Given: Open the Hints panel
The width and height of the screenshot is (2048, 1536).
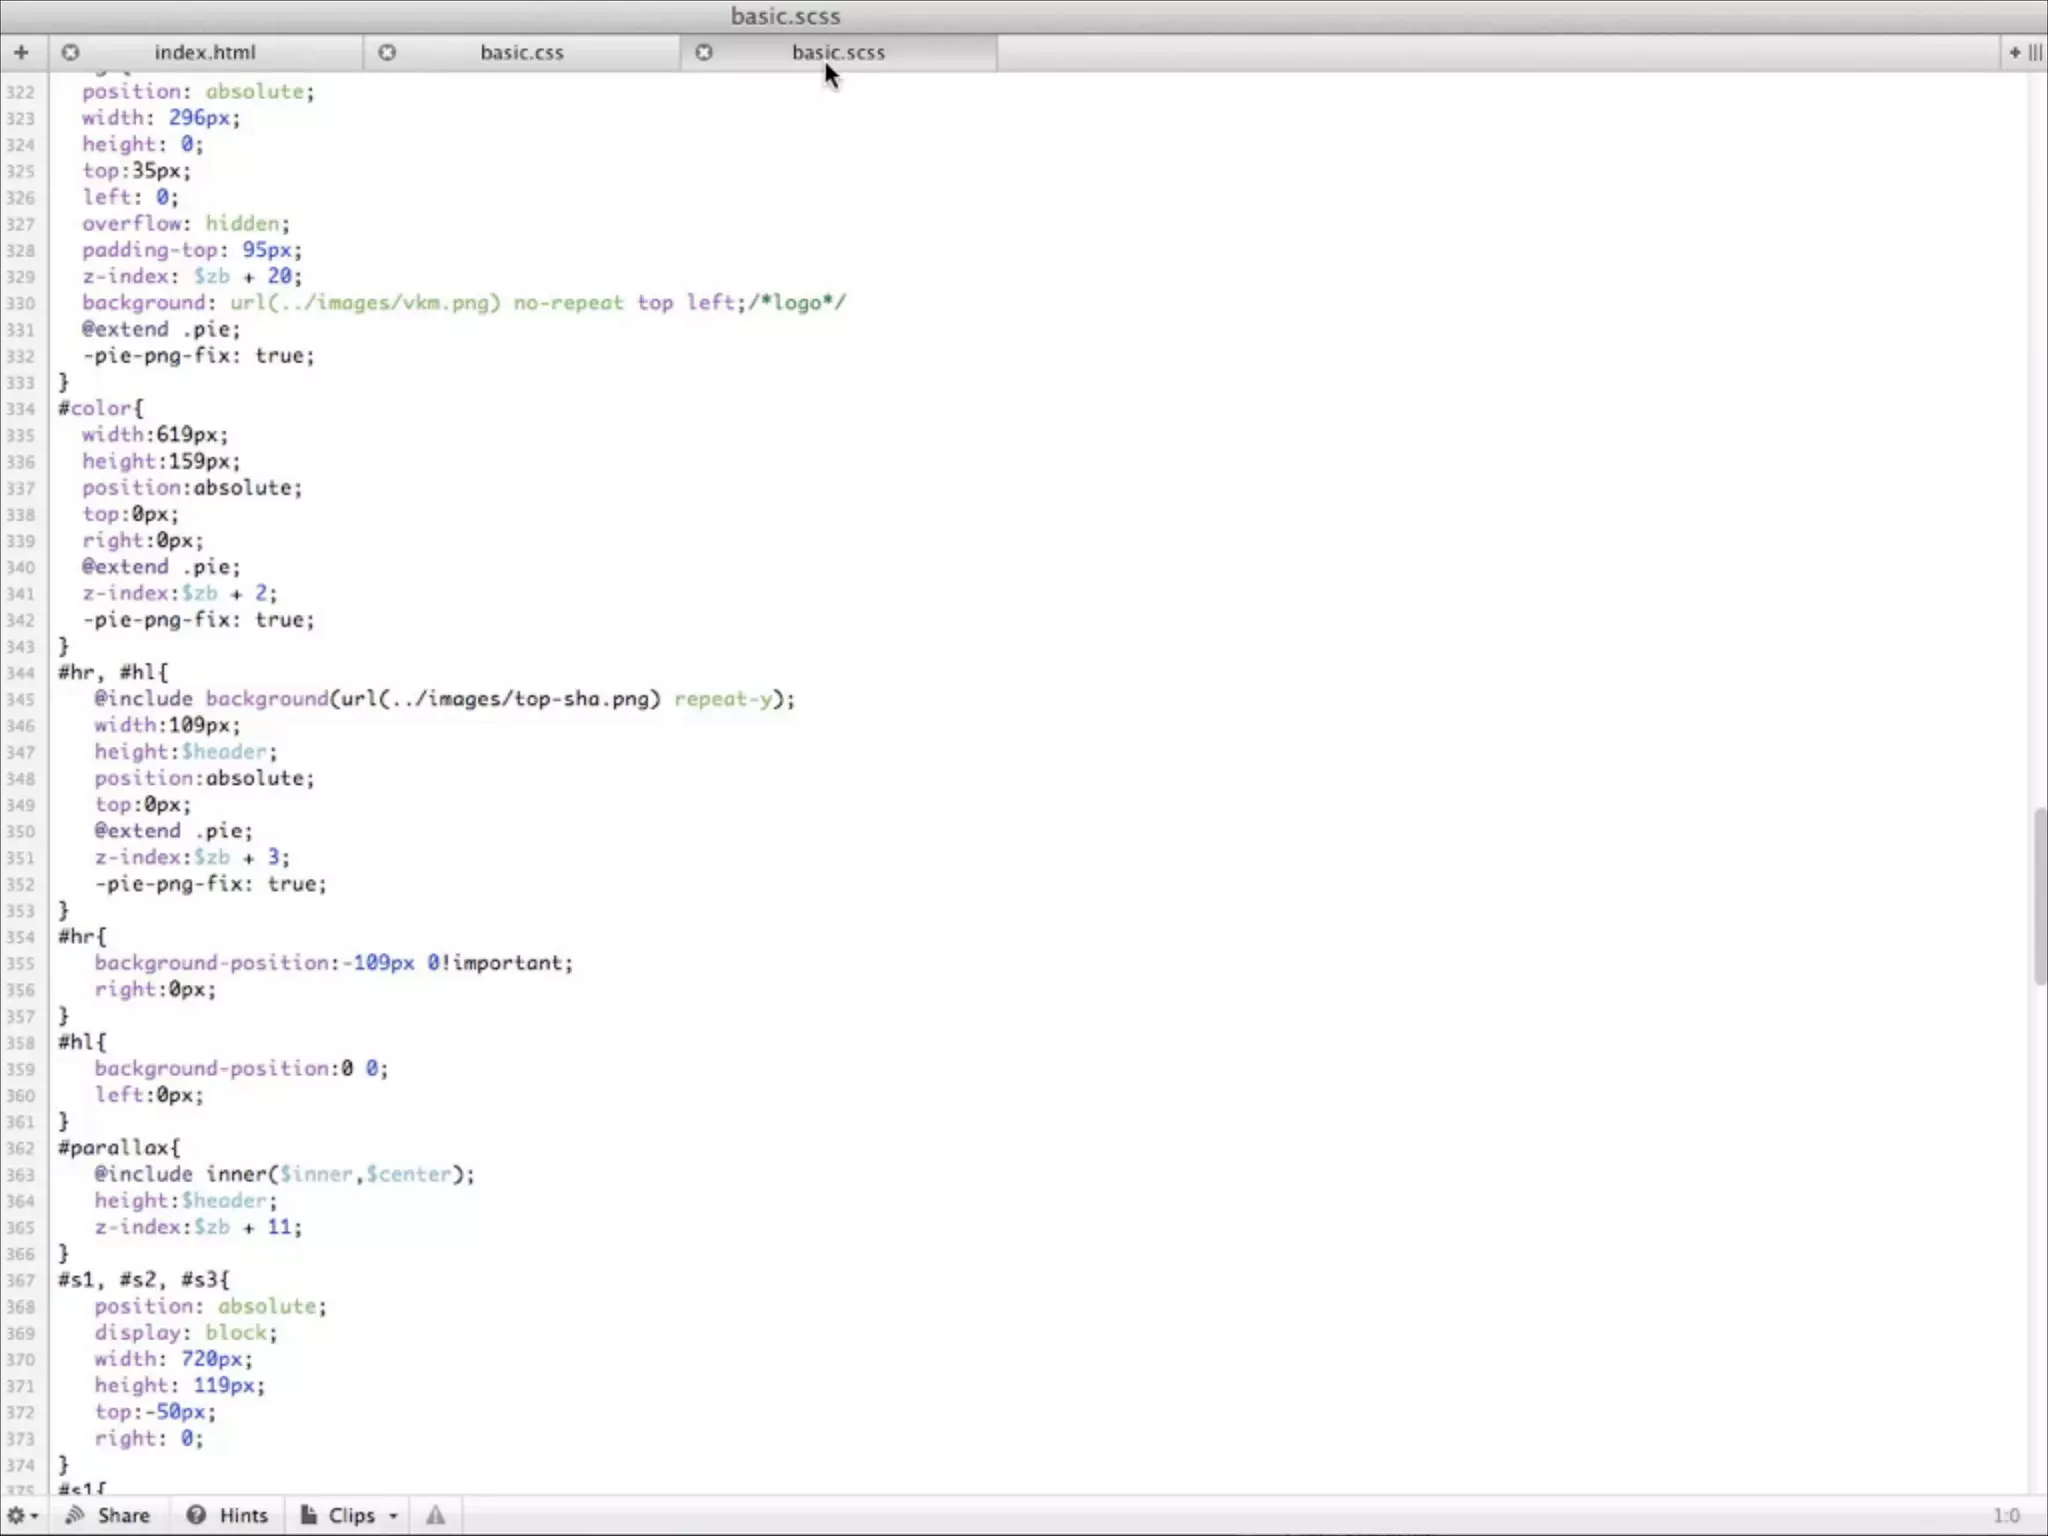Looking at the screenshot, I should point(243,1515).
